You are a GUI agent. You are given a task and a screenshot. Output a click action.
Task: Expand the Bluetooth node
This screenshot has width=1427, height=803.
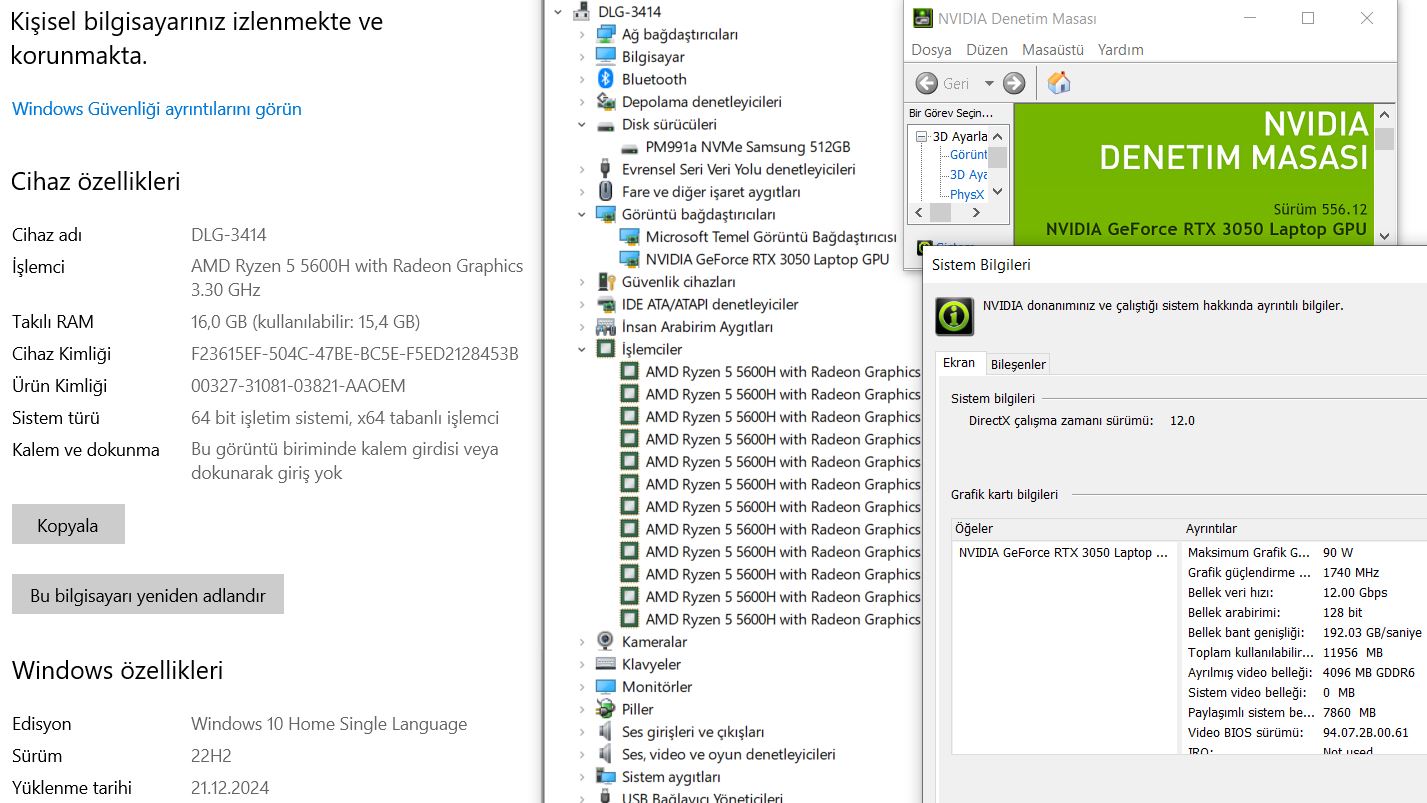pyautogui.click(x=581, y=79)
